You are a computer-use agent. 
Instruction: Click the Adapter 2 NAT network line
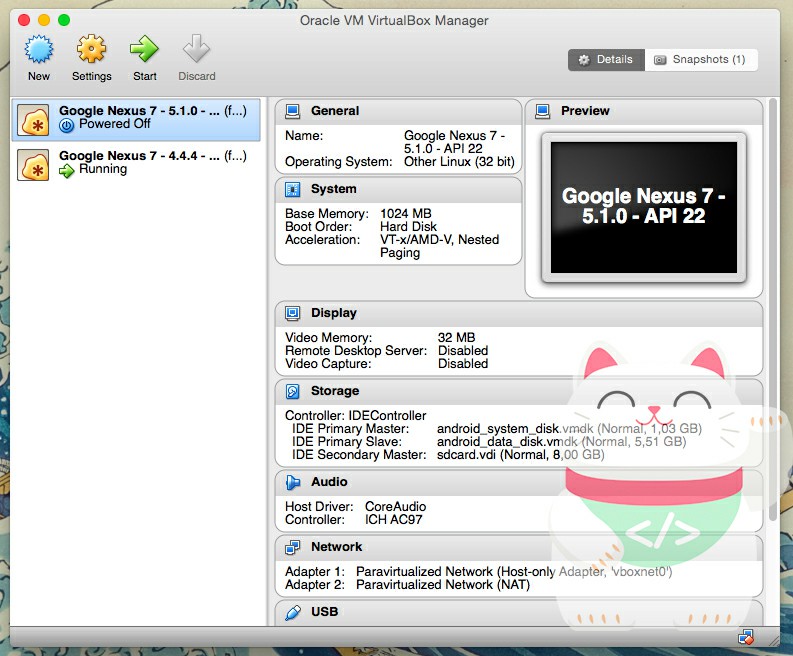[408, 585]
